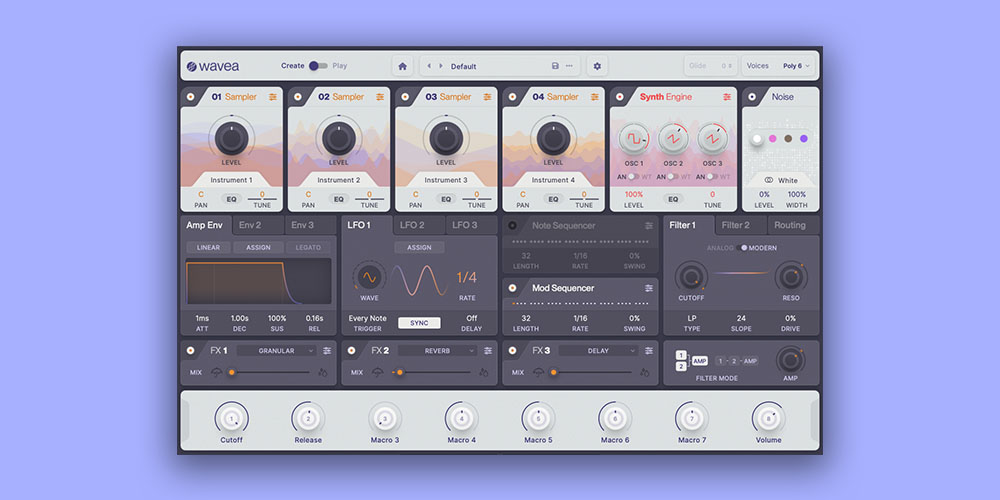Open FX 3 settings sliders icon

pos(649,351)
